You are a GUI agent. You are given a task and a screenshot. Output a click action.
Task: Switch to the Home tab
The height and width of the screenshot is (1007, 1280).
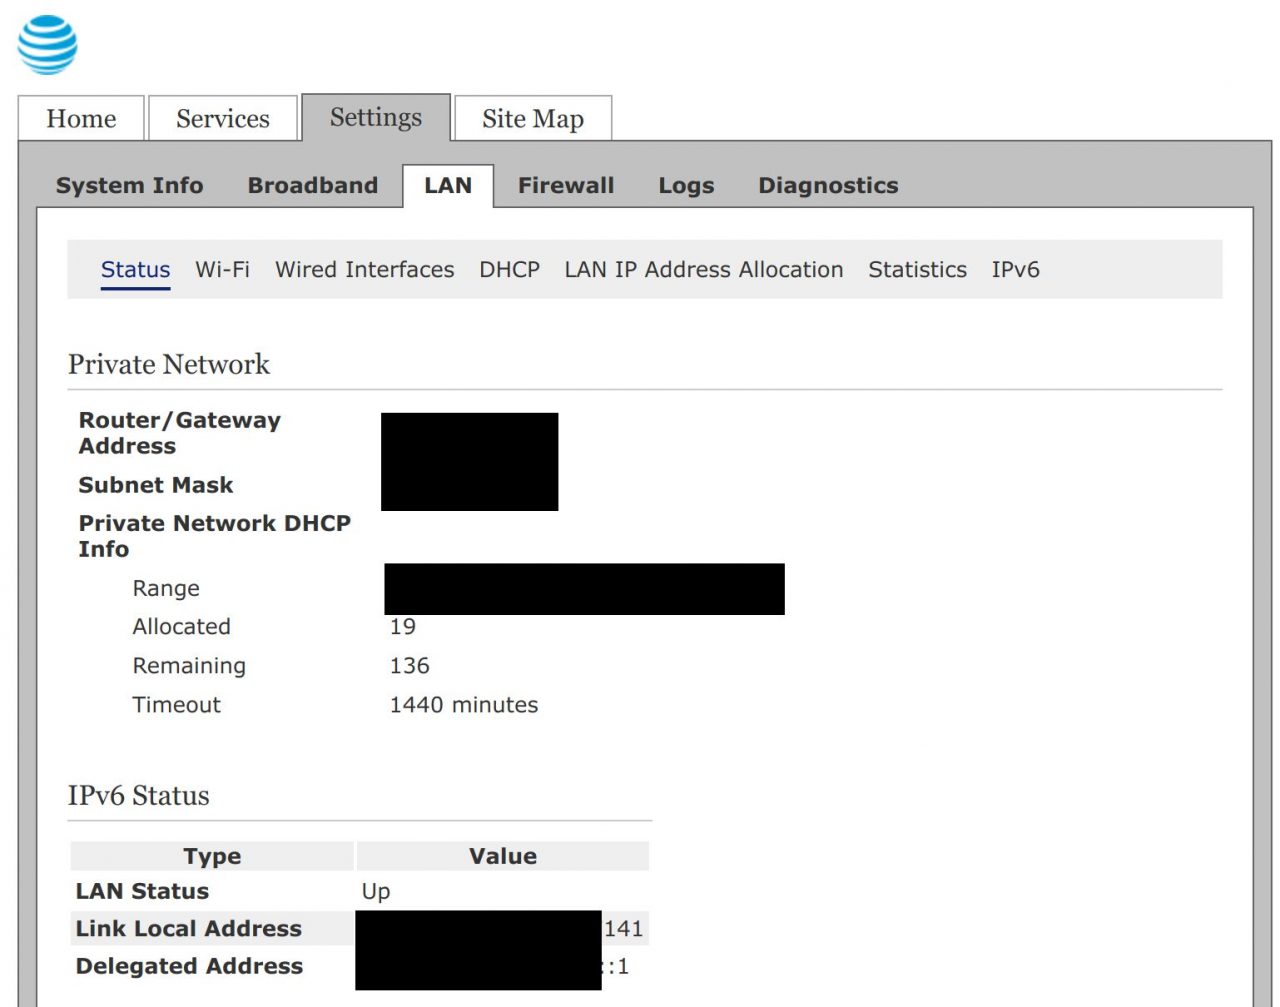(x=80, y=118)
